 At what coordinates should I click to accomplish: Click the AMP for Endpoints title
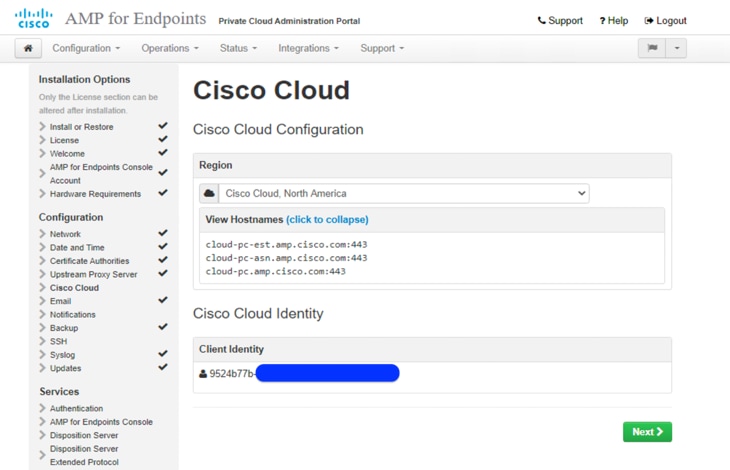click(135, 19)
